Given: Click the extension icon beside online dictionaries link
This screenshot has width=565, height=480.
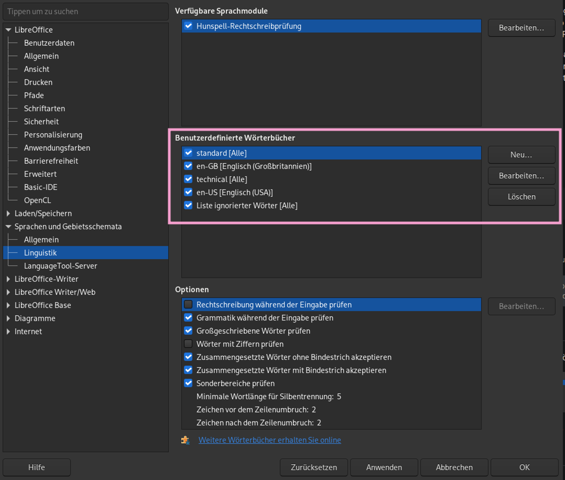Looking at the screenshot, I should point(185,440).
